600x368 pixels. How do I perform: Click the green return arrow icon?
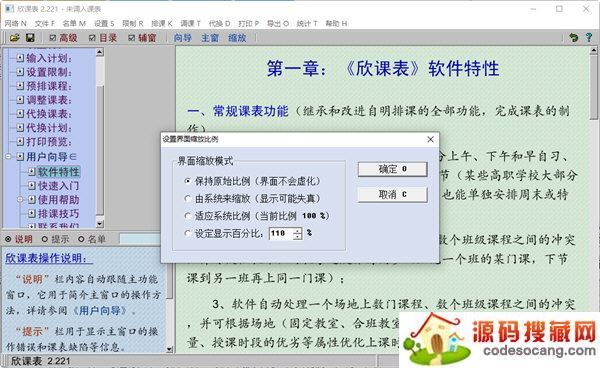(x=573, y=37)
